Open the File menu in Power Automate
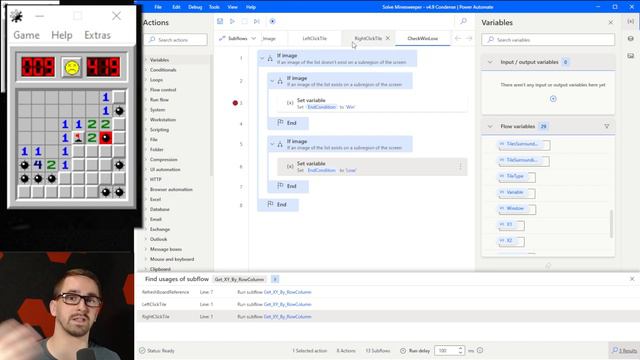This screenshot has width=640, height=360. pyautogui.click(x=158, y=7)
